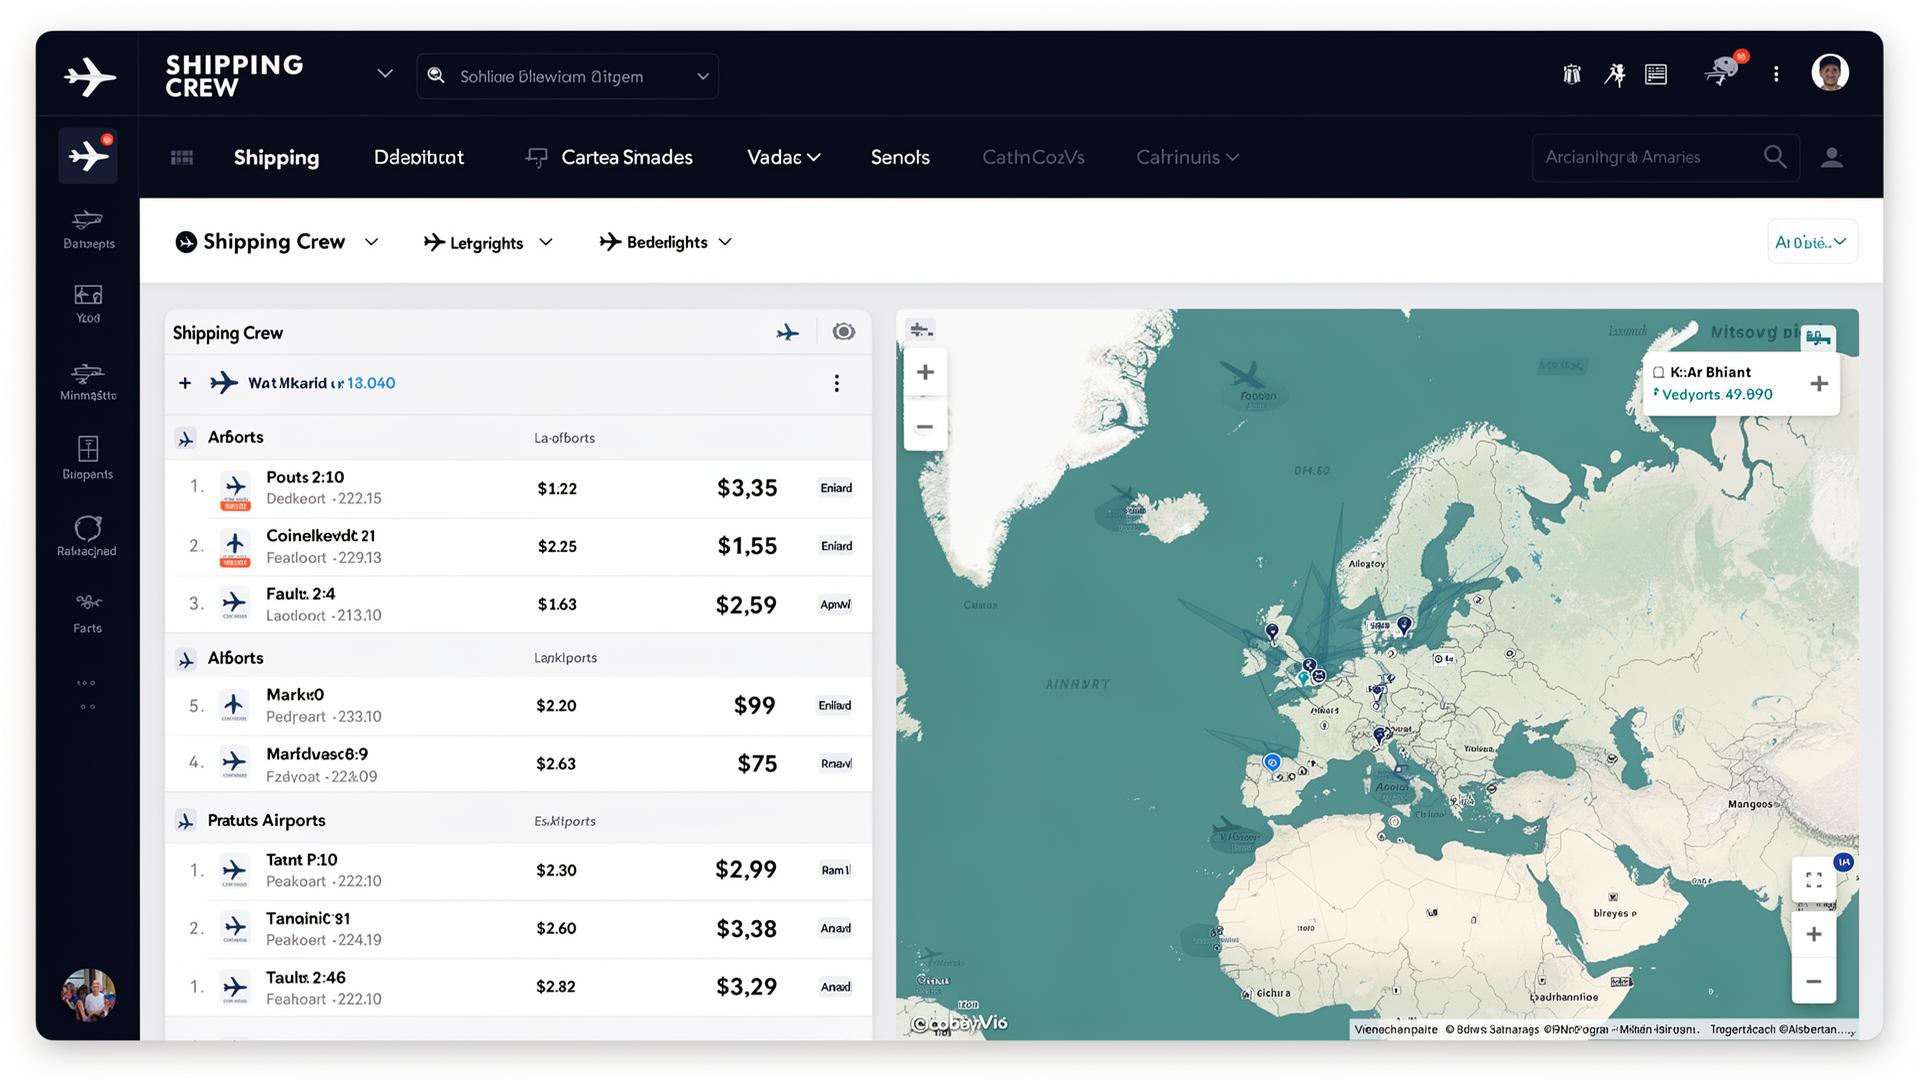Zoom out using the bottom-right map minus
This screenshot has height=1080, width=1920.
pyautogui.click(x=1814, y=982)
